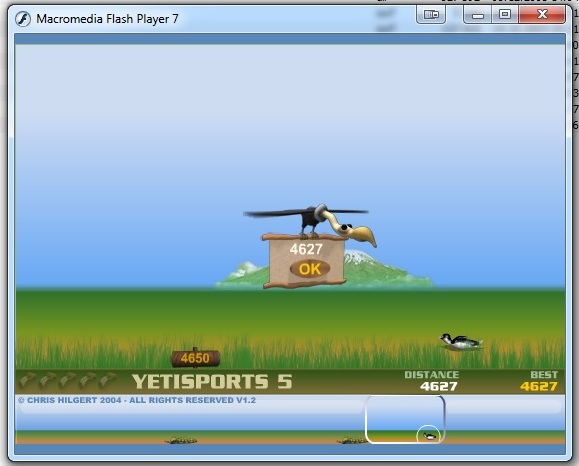Click the circled penguin in the minimap
The width and height of the screenshot is (579, 466).
(428, 434)
